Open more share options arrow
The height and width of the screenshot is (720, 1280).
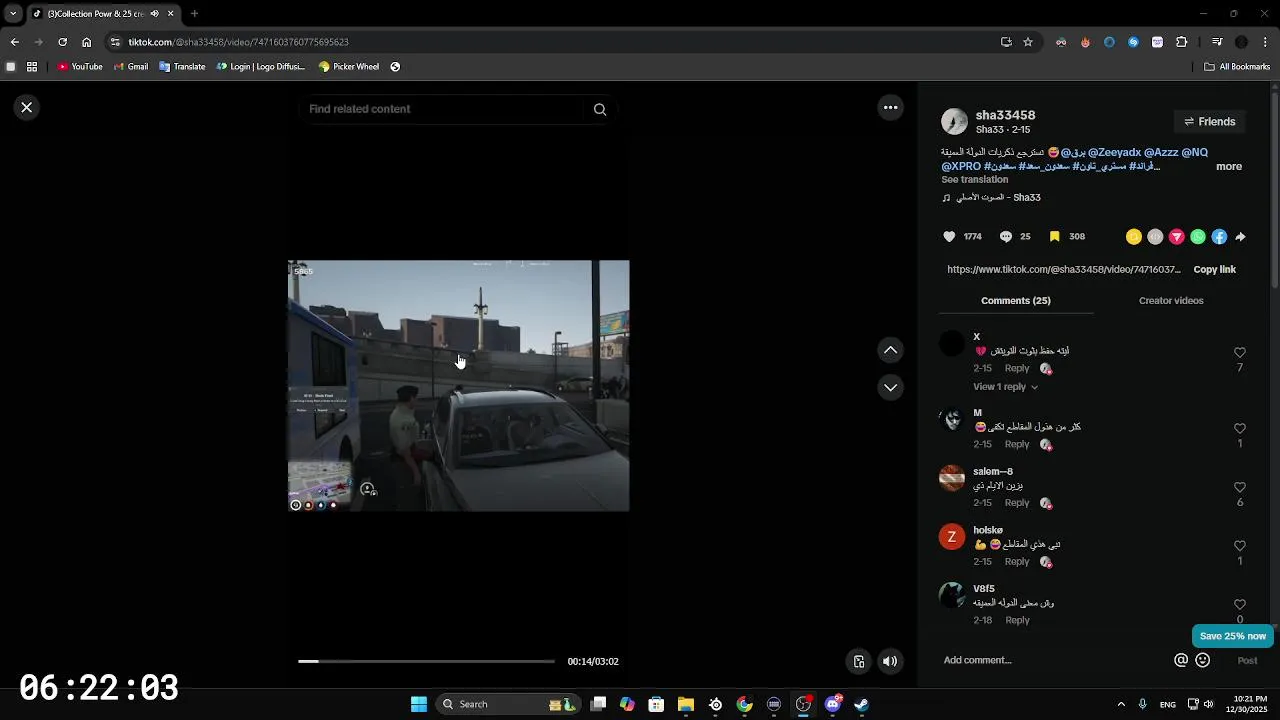1240,237
